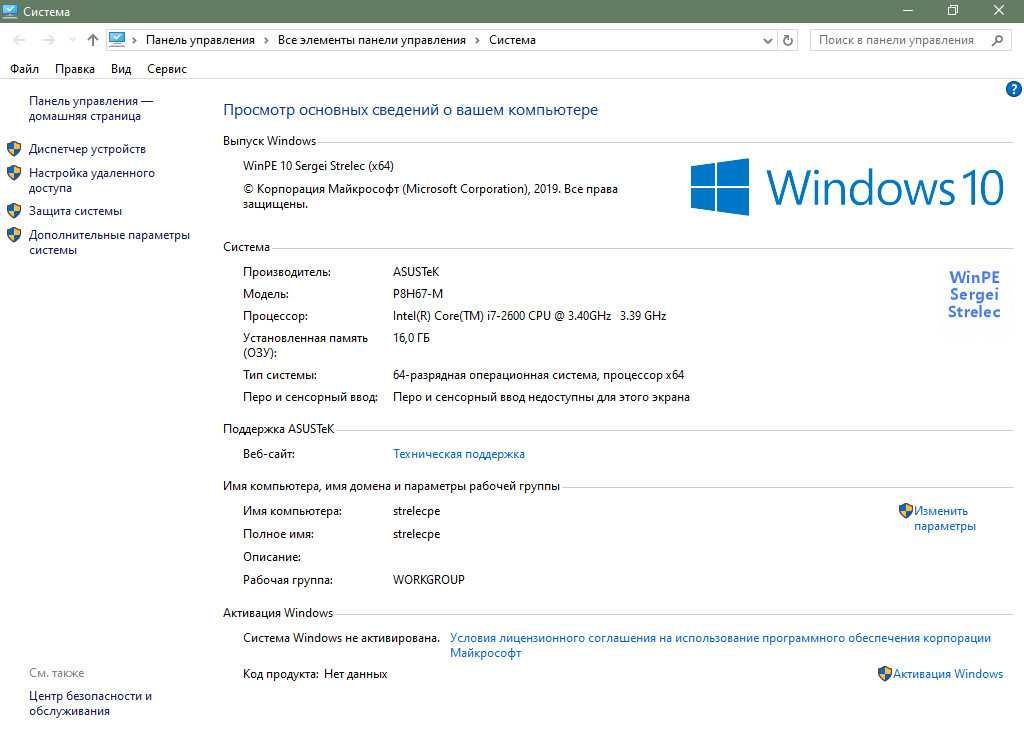The height and width of the screenshot is (737, 1024).
Task: Close the Система window
Action: coord(999,10)
